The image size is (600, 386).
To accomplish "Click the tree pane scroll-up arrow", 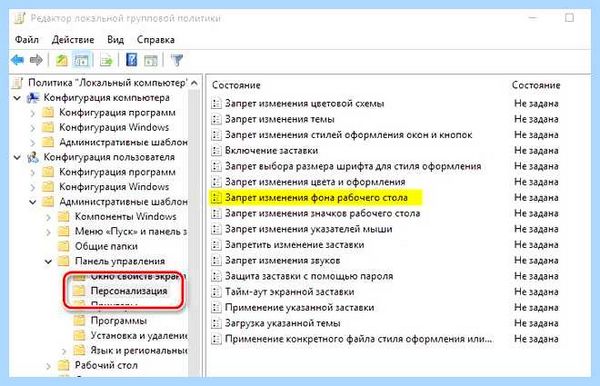I will pyautogui.click(x=194, y=83).
